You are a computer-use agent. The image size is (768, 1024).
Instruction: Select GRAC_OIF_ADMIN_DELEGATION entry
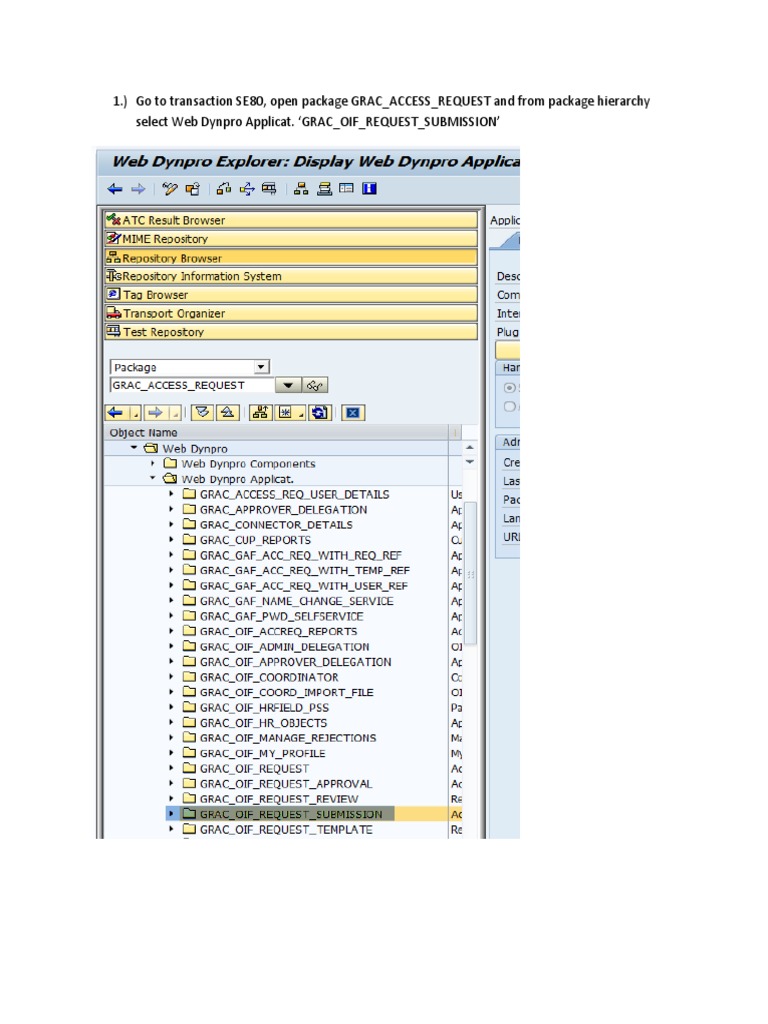pyautogui.click(x=285, y=647)
